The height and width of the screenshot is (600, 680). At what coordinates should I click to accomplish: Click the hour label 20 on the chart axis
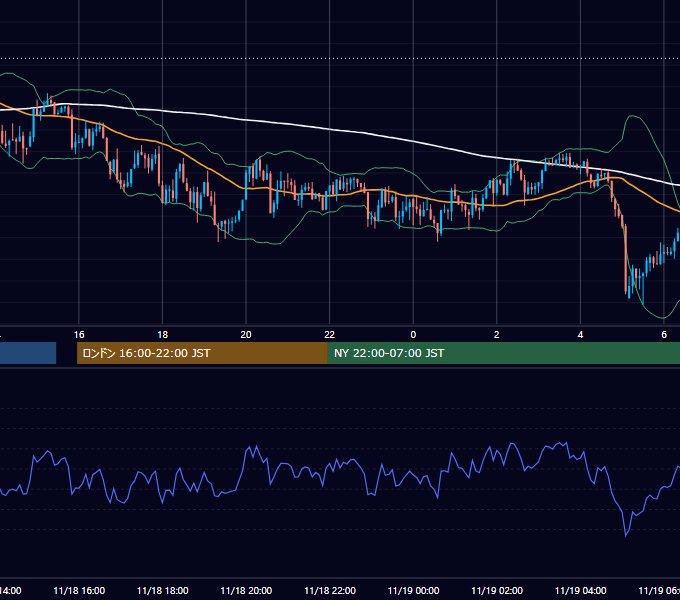[246, 335]
